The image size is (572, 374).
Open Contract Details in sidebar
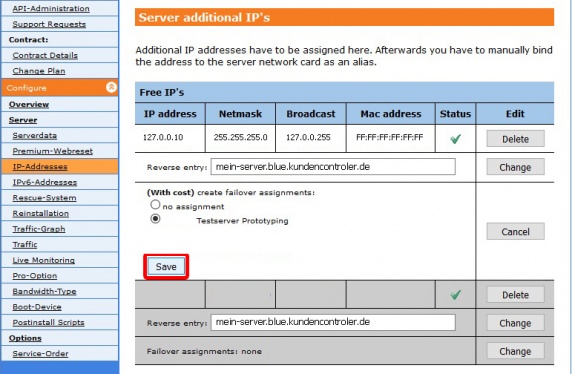point(45,55)
